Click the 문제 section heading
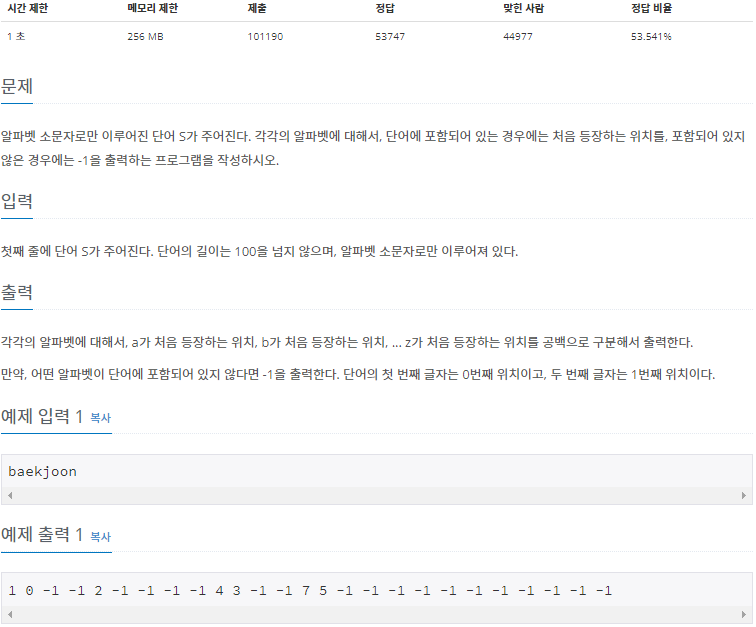 [x=17, y=86]
